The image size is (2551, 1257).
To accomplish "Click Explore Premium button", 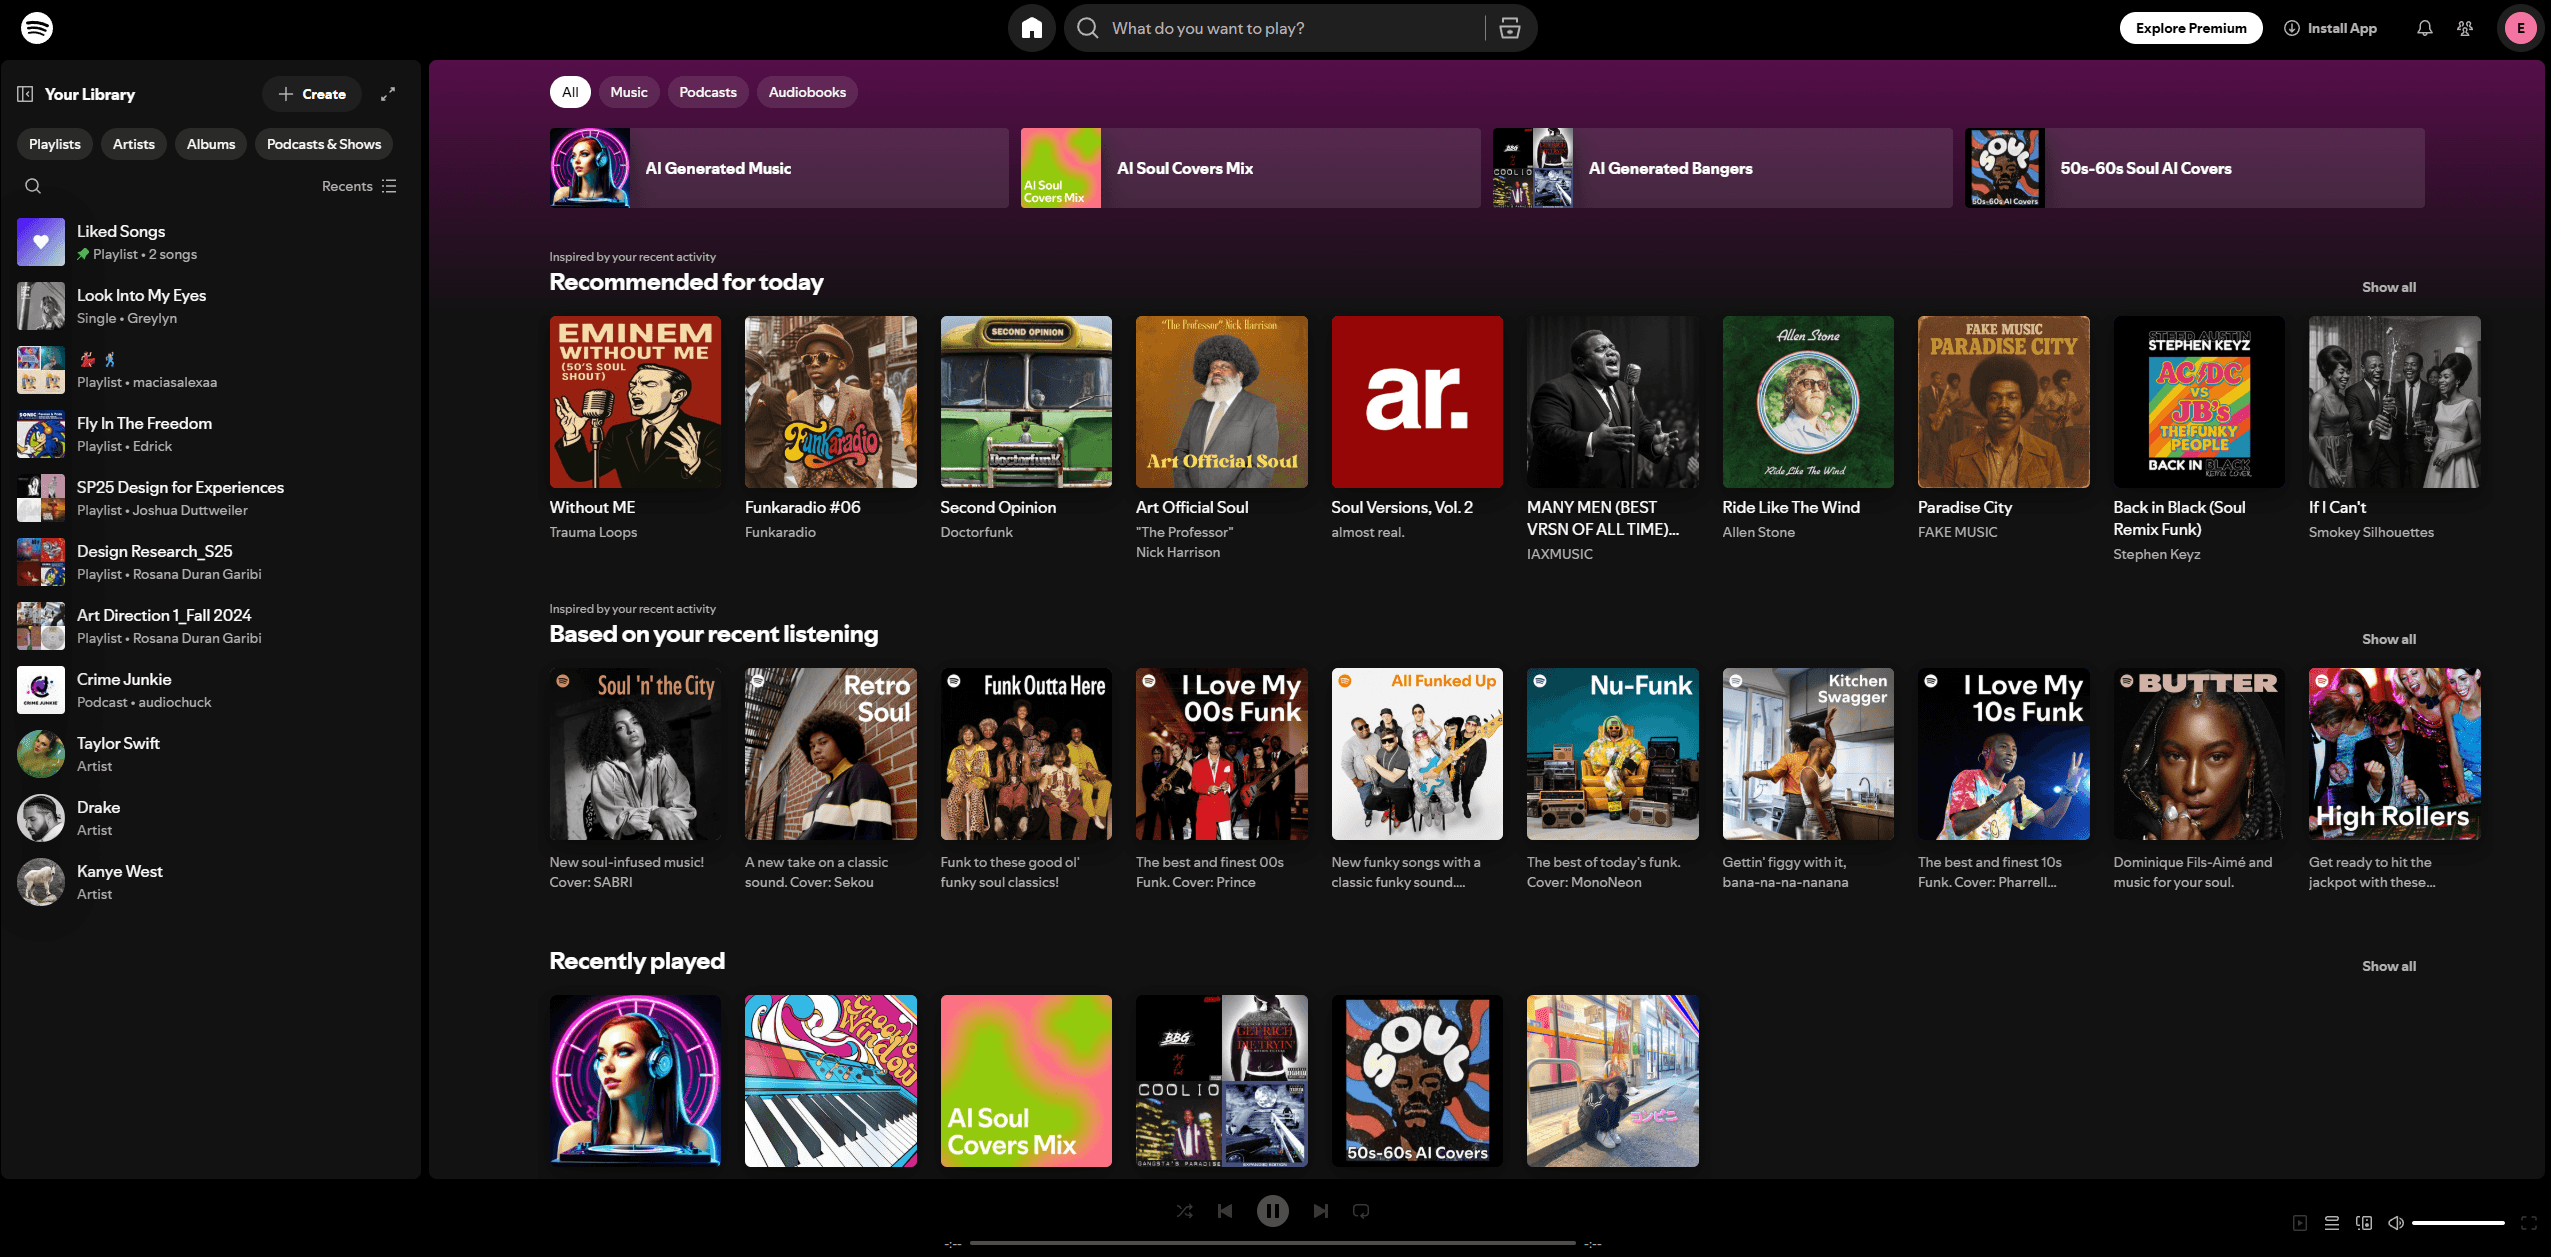I will coord(2190,28).
